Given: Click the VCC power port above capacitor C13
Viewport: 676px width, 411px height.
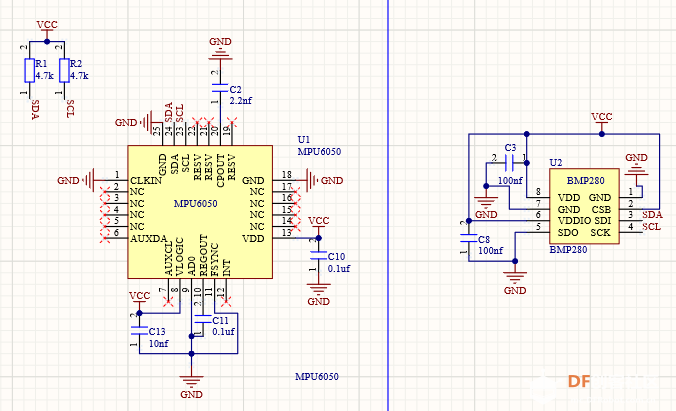Looking at the screenshot, I should (139, 299).
